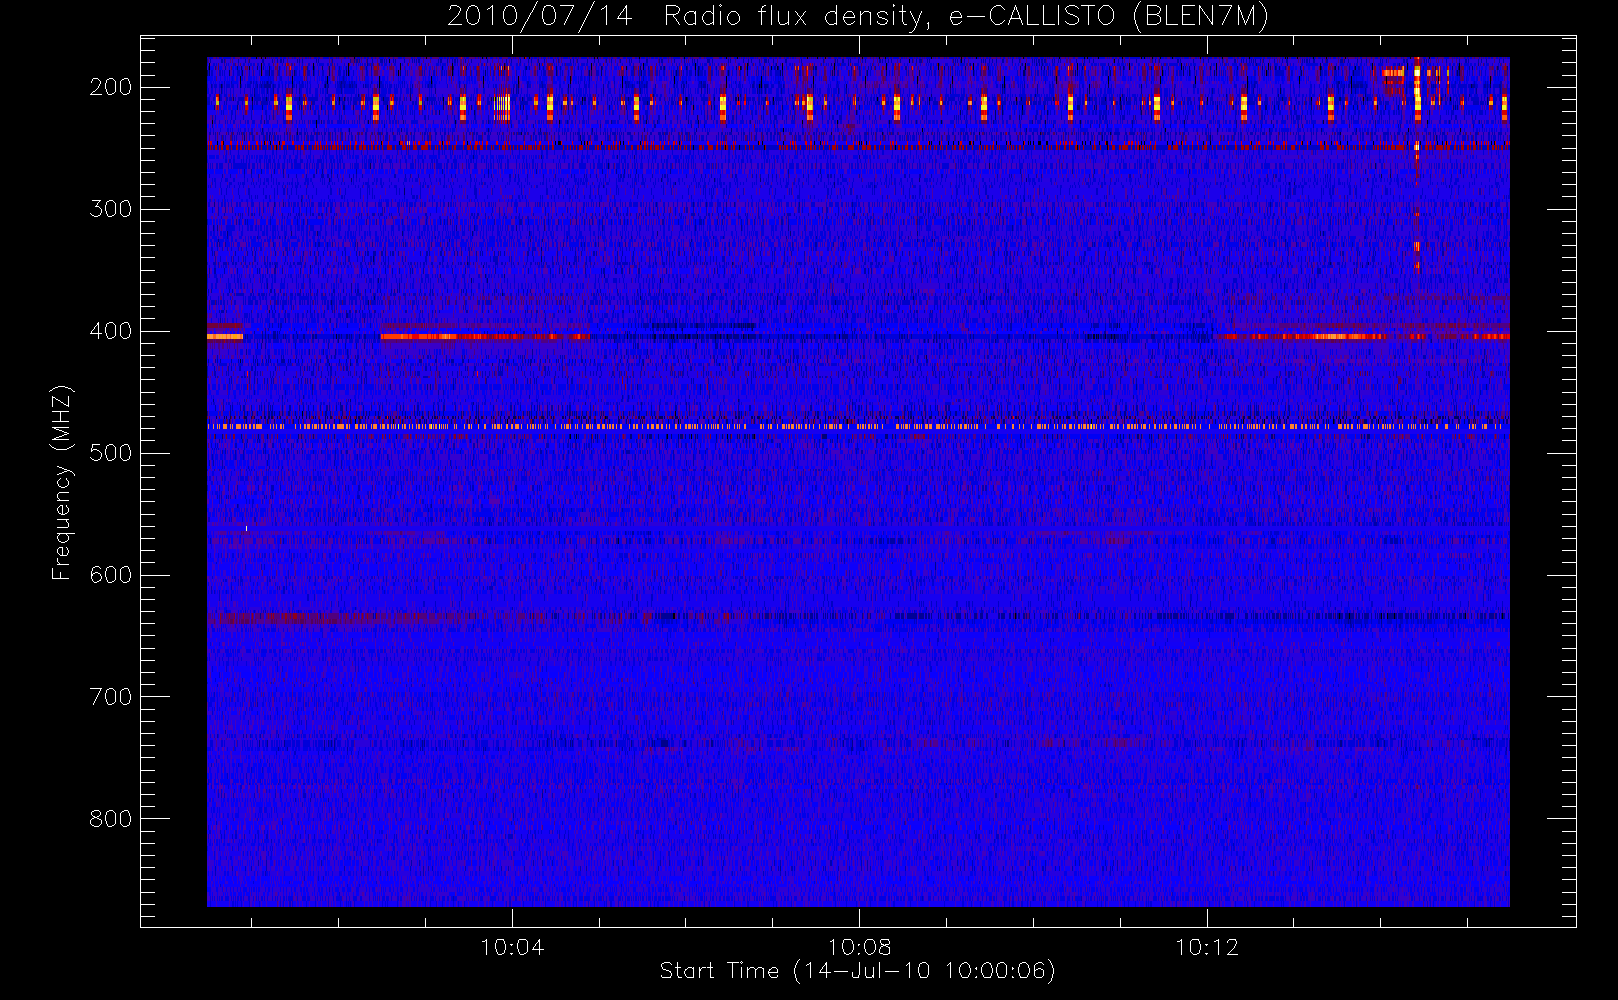Click the 400 frequency tick label
Screen dimensions: 1618x1000
coord(111,331)
